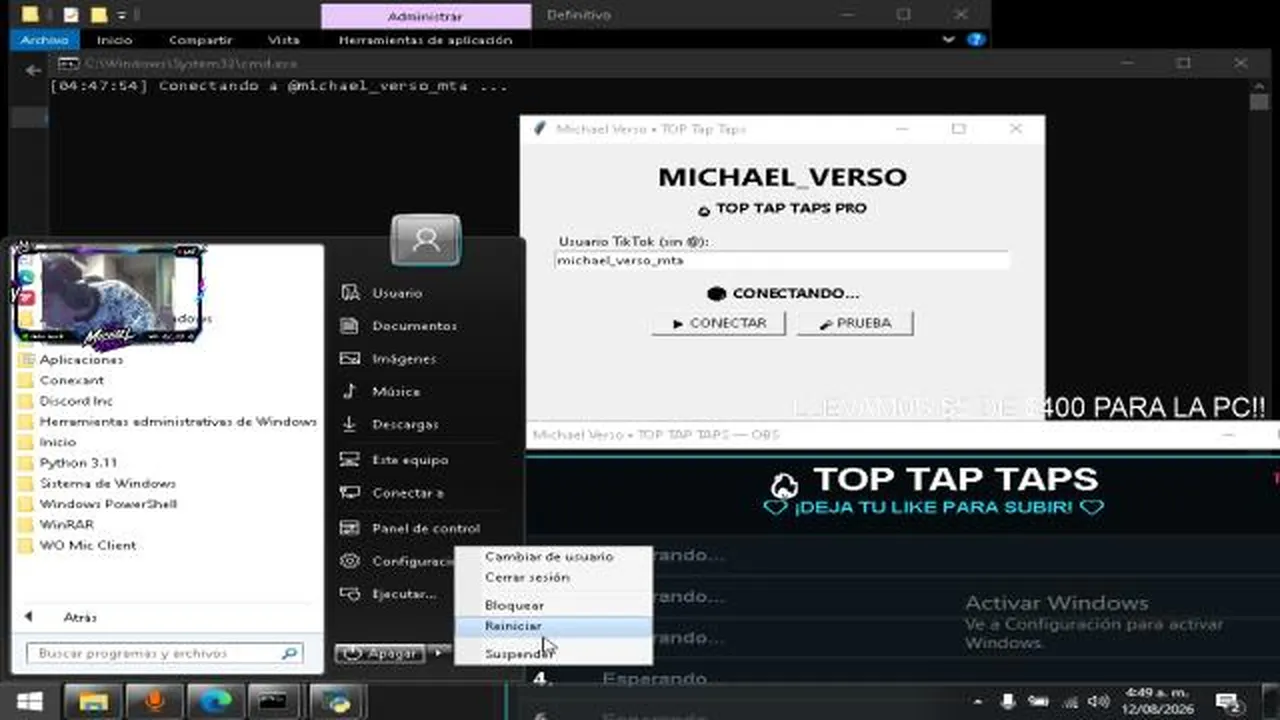Select Bloquear in the power menu
The image size is (1280, 720).
tap(553, 605)
